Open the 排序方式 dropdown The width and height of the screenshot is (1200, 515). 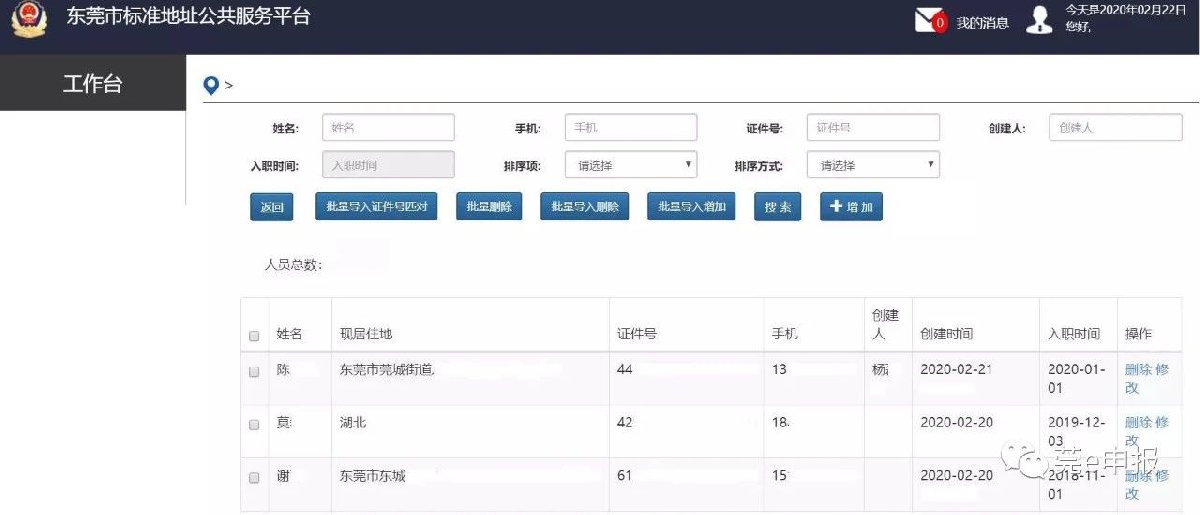click(873, 165)
